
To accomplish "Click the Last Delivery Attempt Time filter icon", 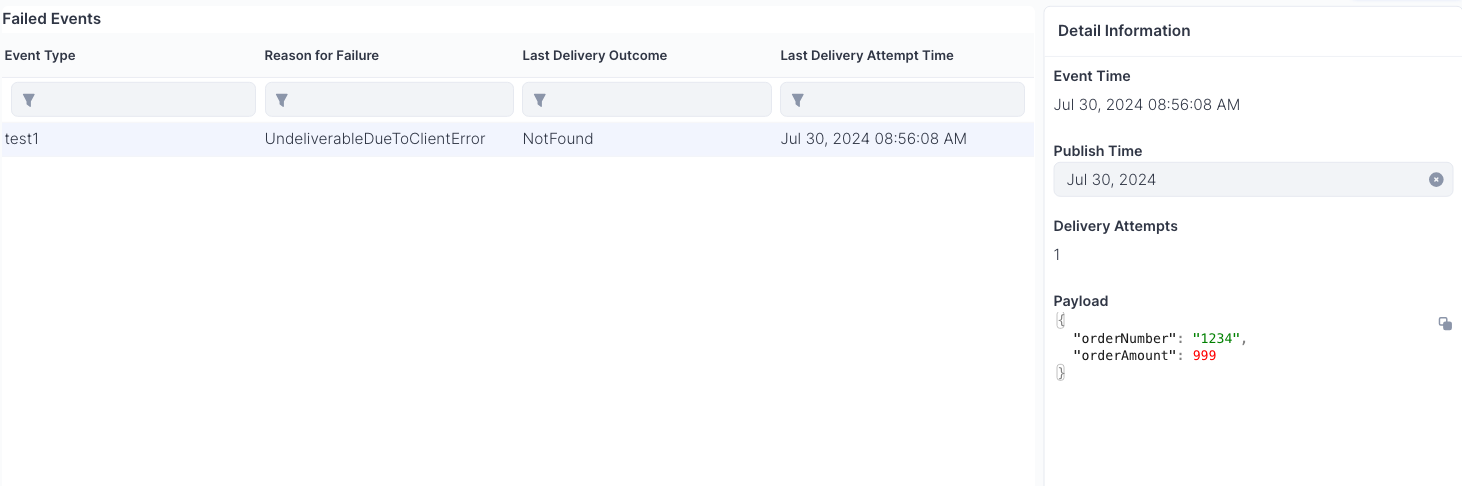I will pos(798,100).
